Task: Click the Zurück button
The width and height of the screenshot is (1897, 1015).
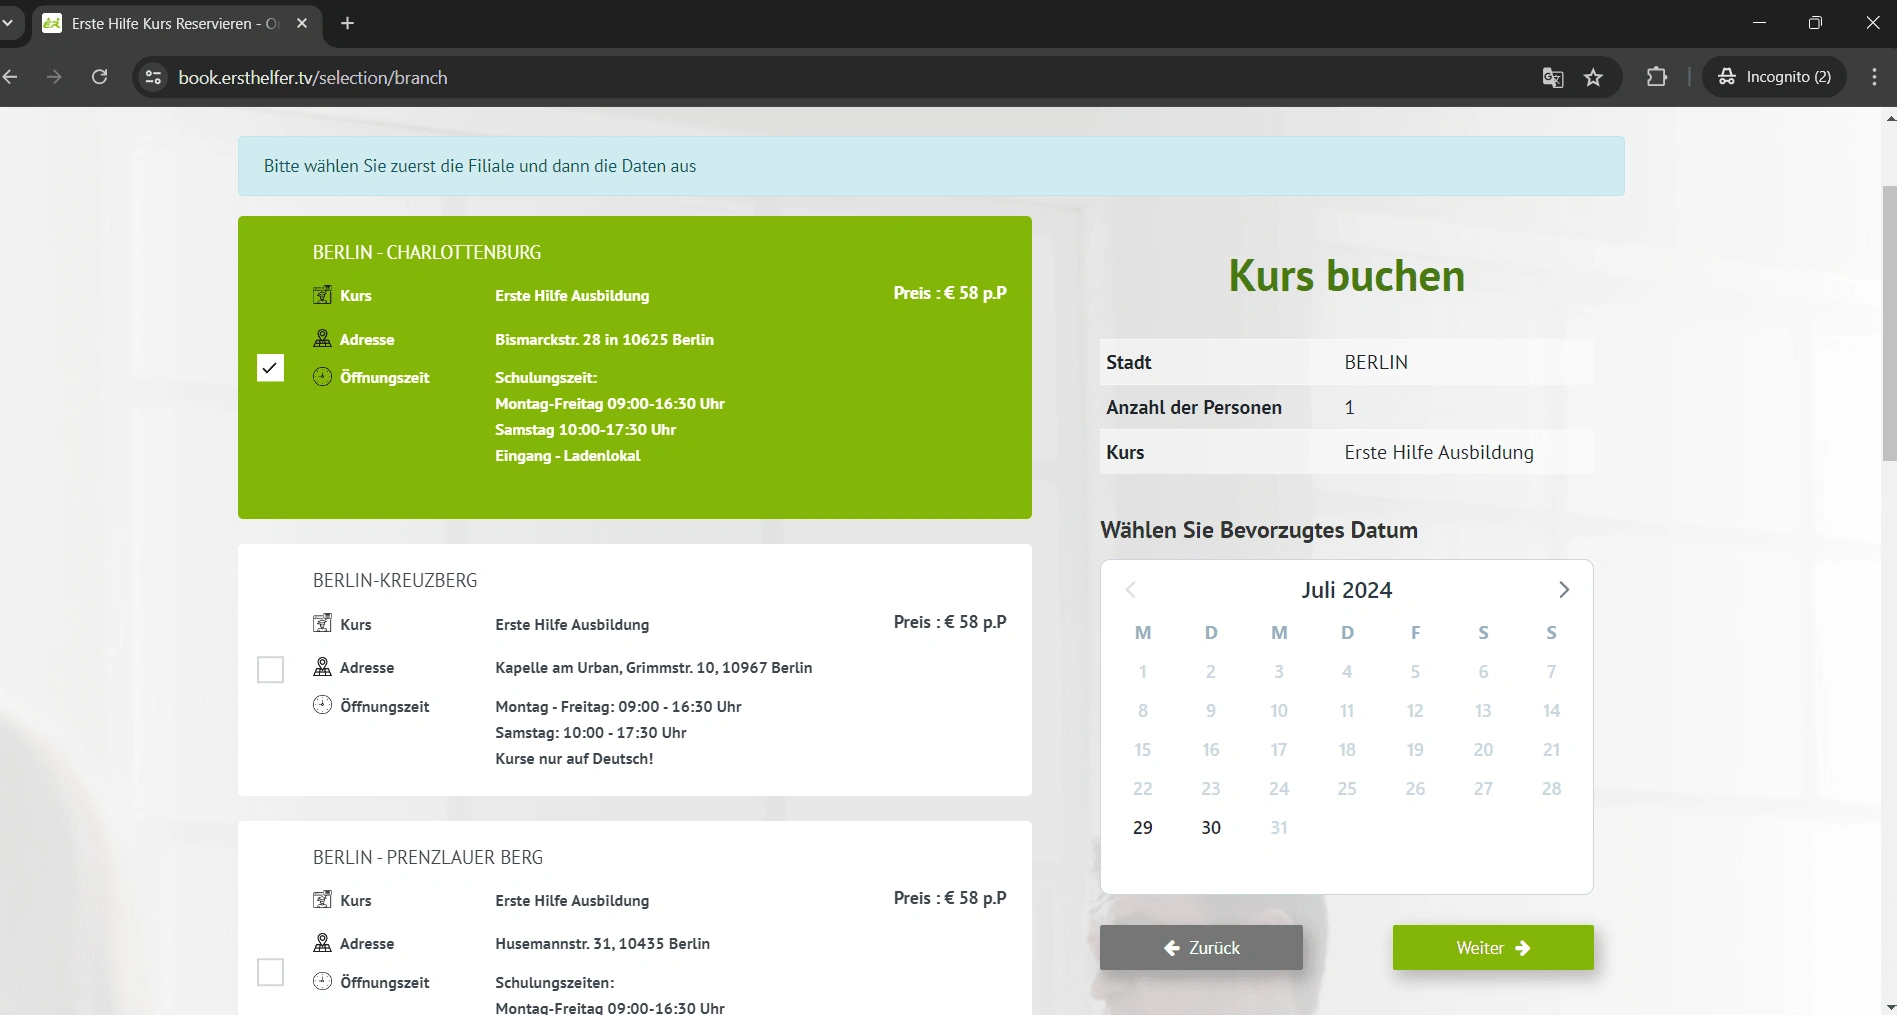Action: (1201, 948)
